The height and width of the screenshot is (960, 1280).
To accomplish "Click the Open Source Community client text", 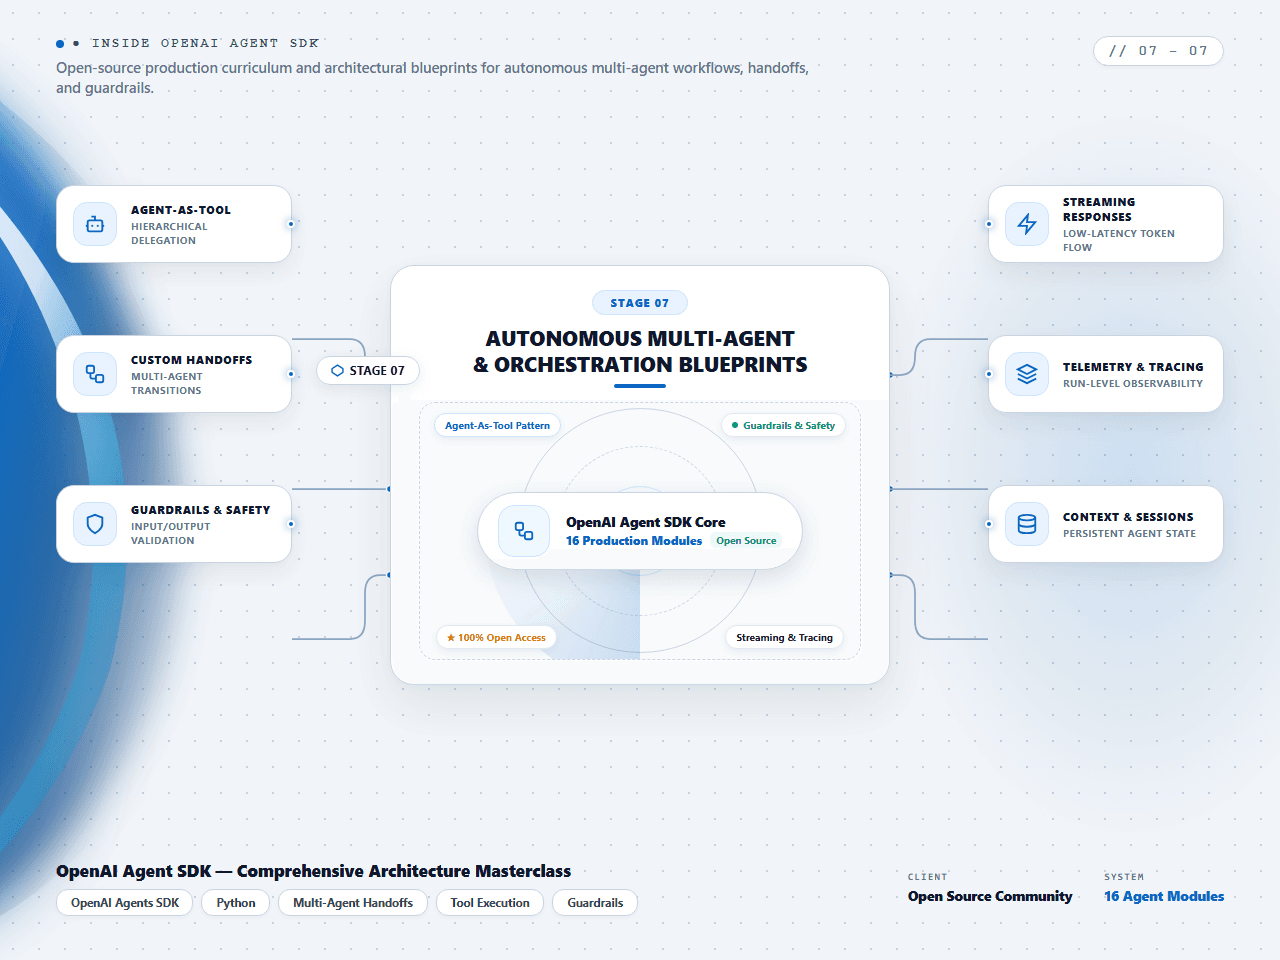I will (990, 896).
